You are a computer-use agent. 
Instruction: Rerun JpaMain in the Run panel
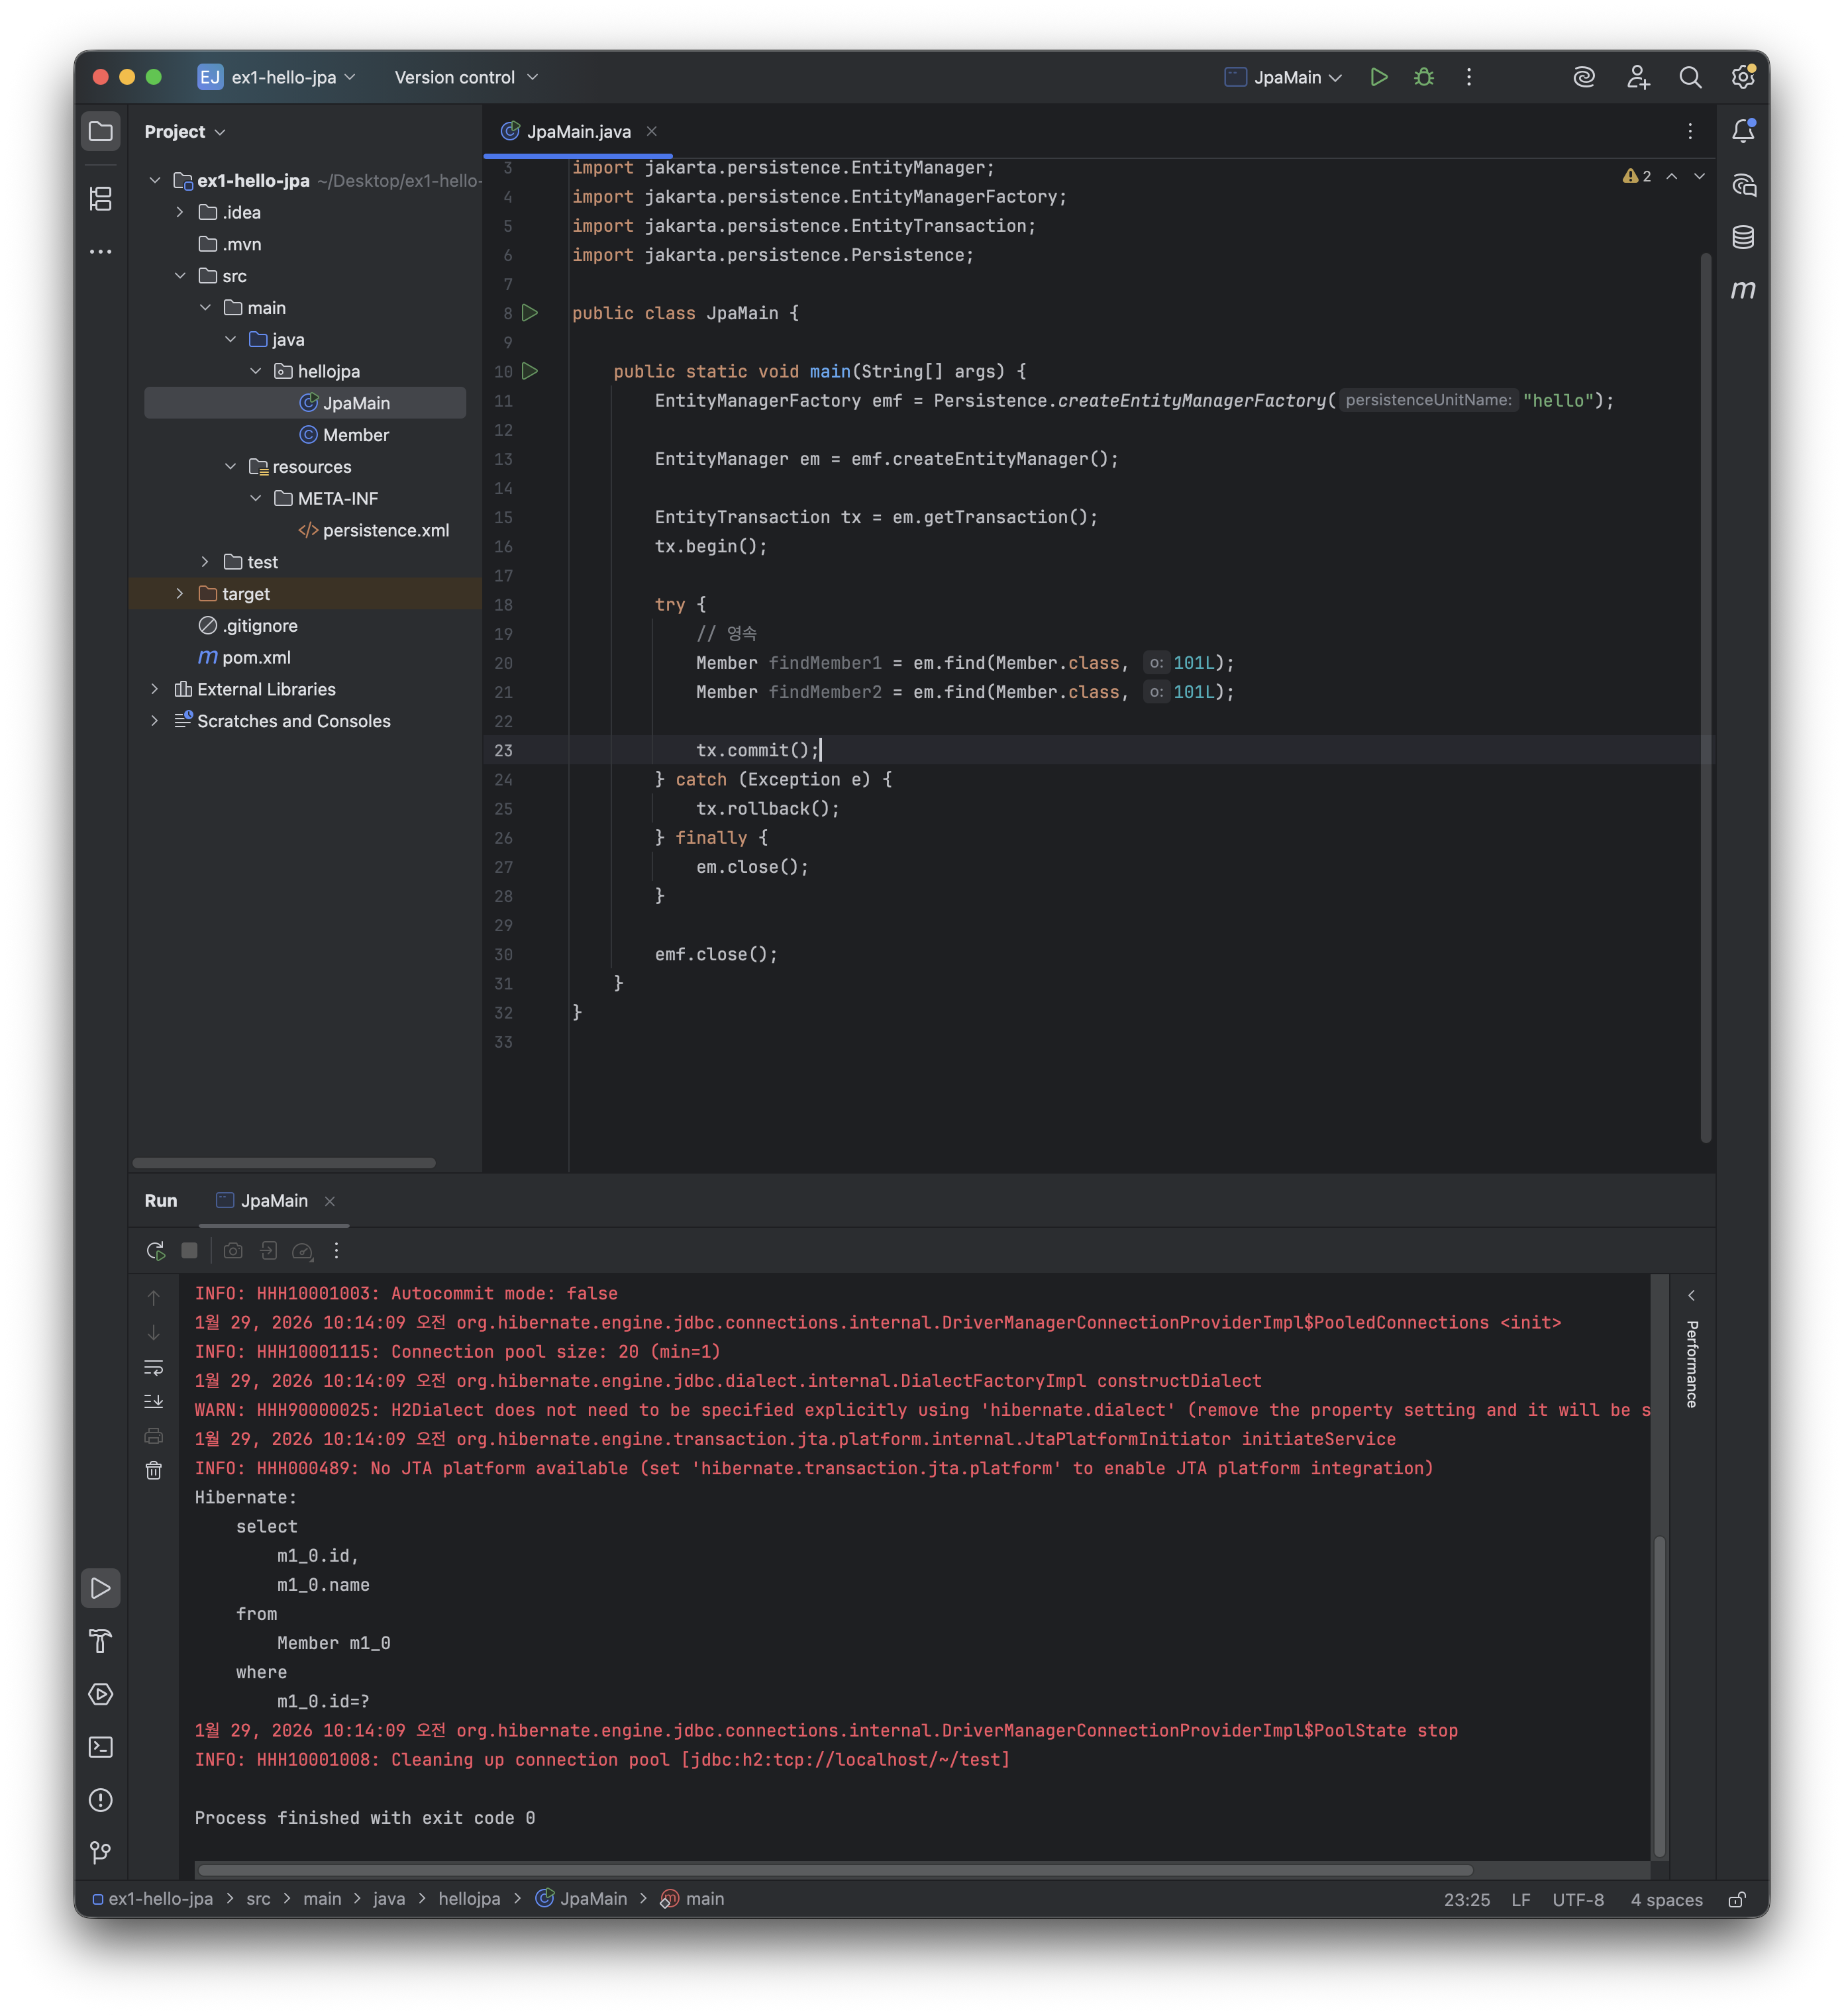155,1251
